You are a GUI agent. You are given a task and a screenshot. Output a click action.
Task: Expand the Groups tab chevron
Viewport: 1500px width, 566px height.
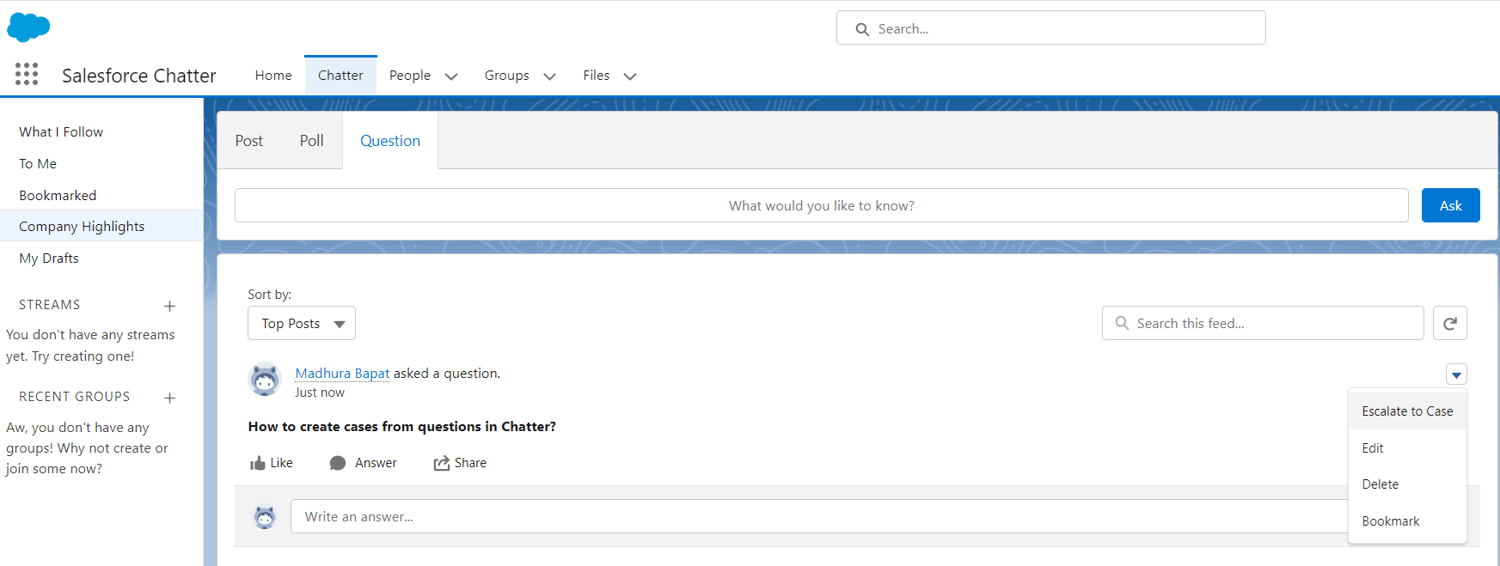tap(549, 76)
